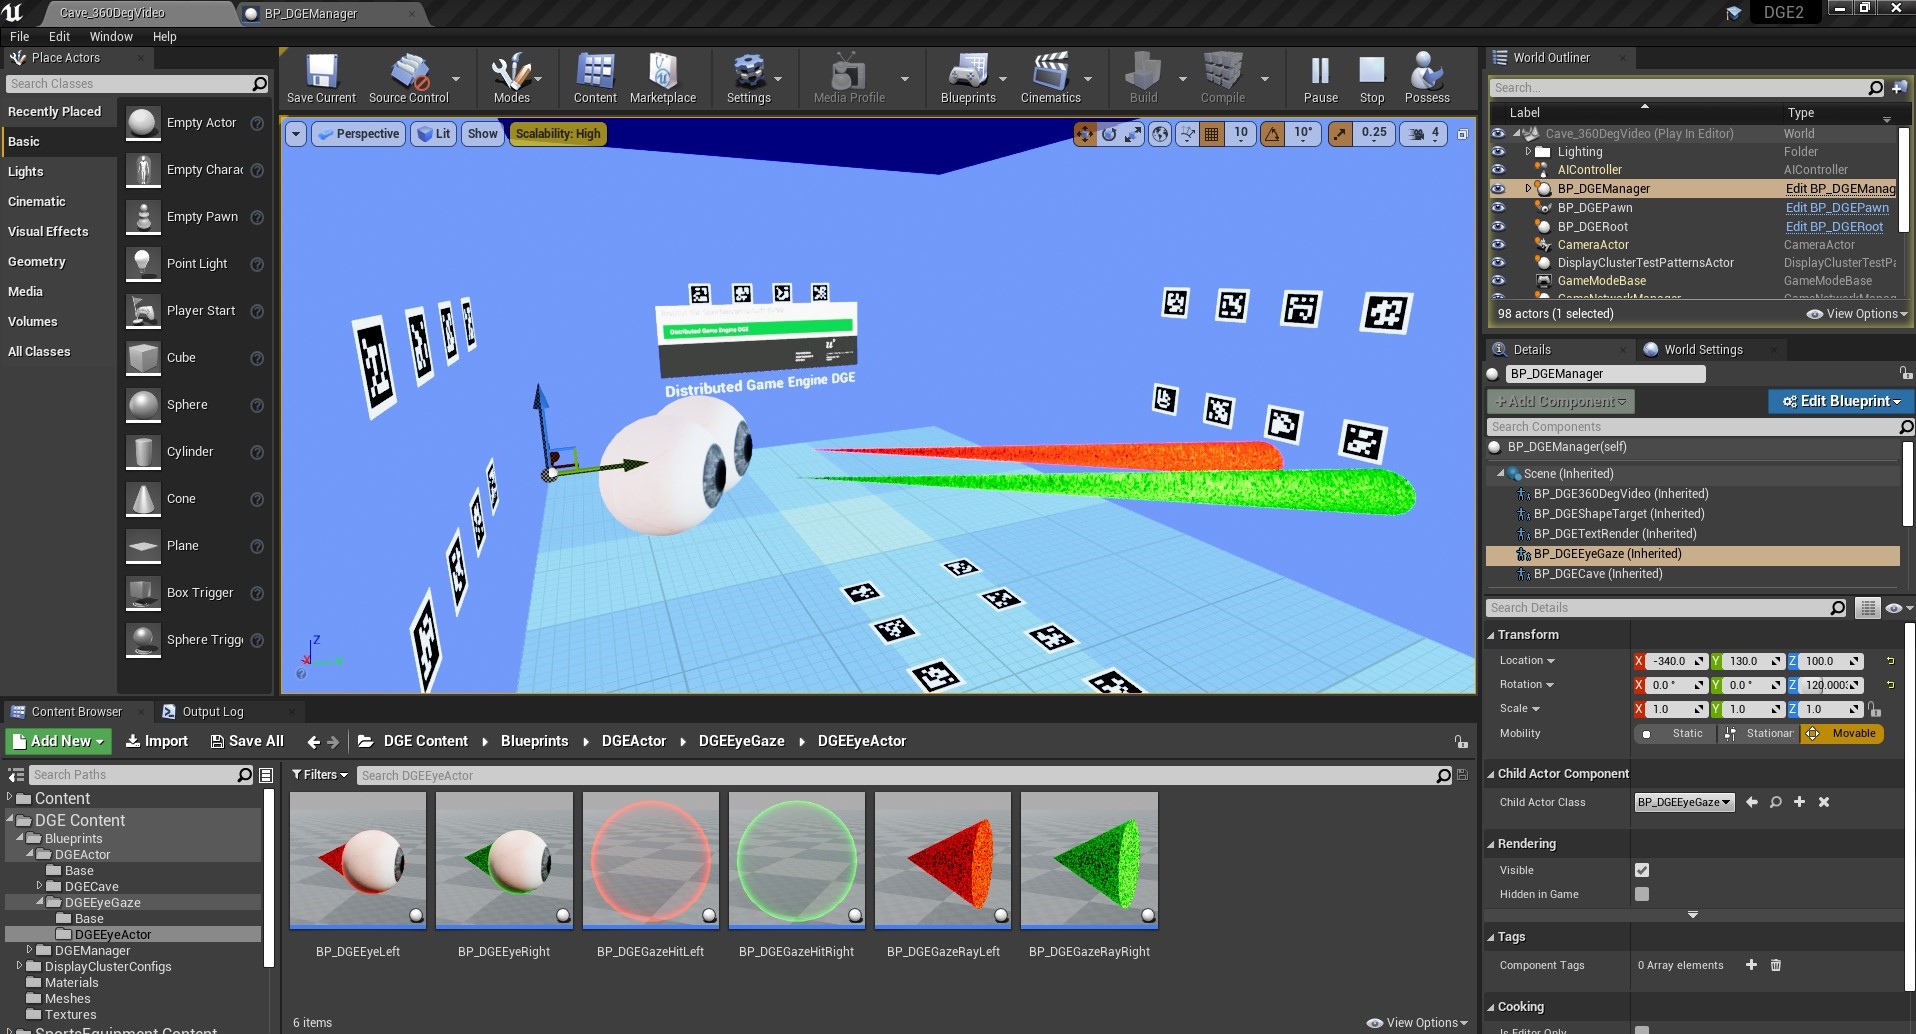
Task: Select the scale gizmo icon in the viewport toolbar
Action: [x=1133, y=133]
